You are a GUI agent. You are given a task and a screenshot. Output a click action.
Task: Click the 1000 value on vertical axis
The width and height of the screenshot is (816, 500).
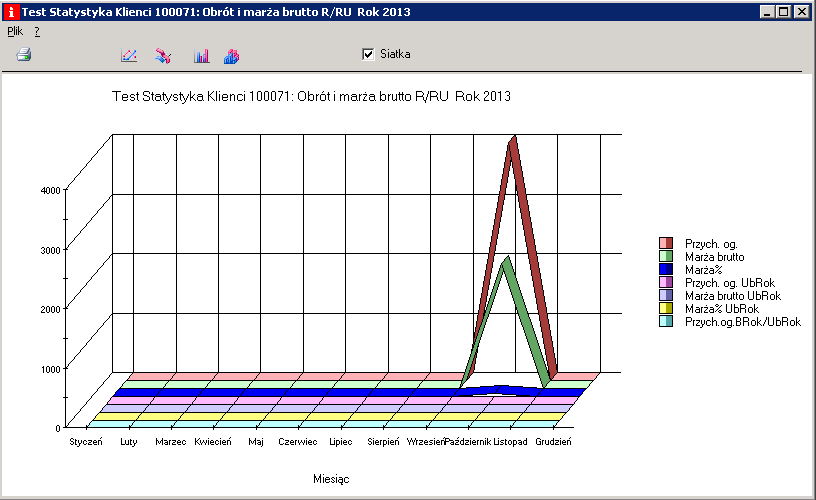click(50, 369)
